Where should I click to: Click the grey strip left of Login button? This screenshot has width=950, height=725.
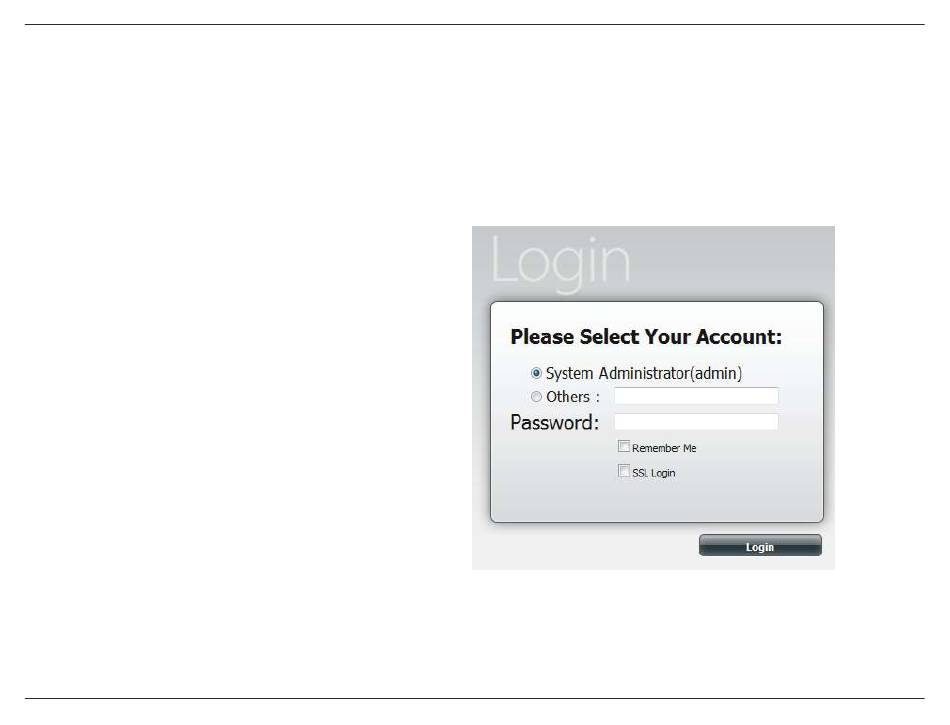point(585,546)
